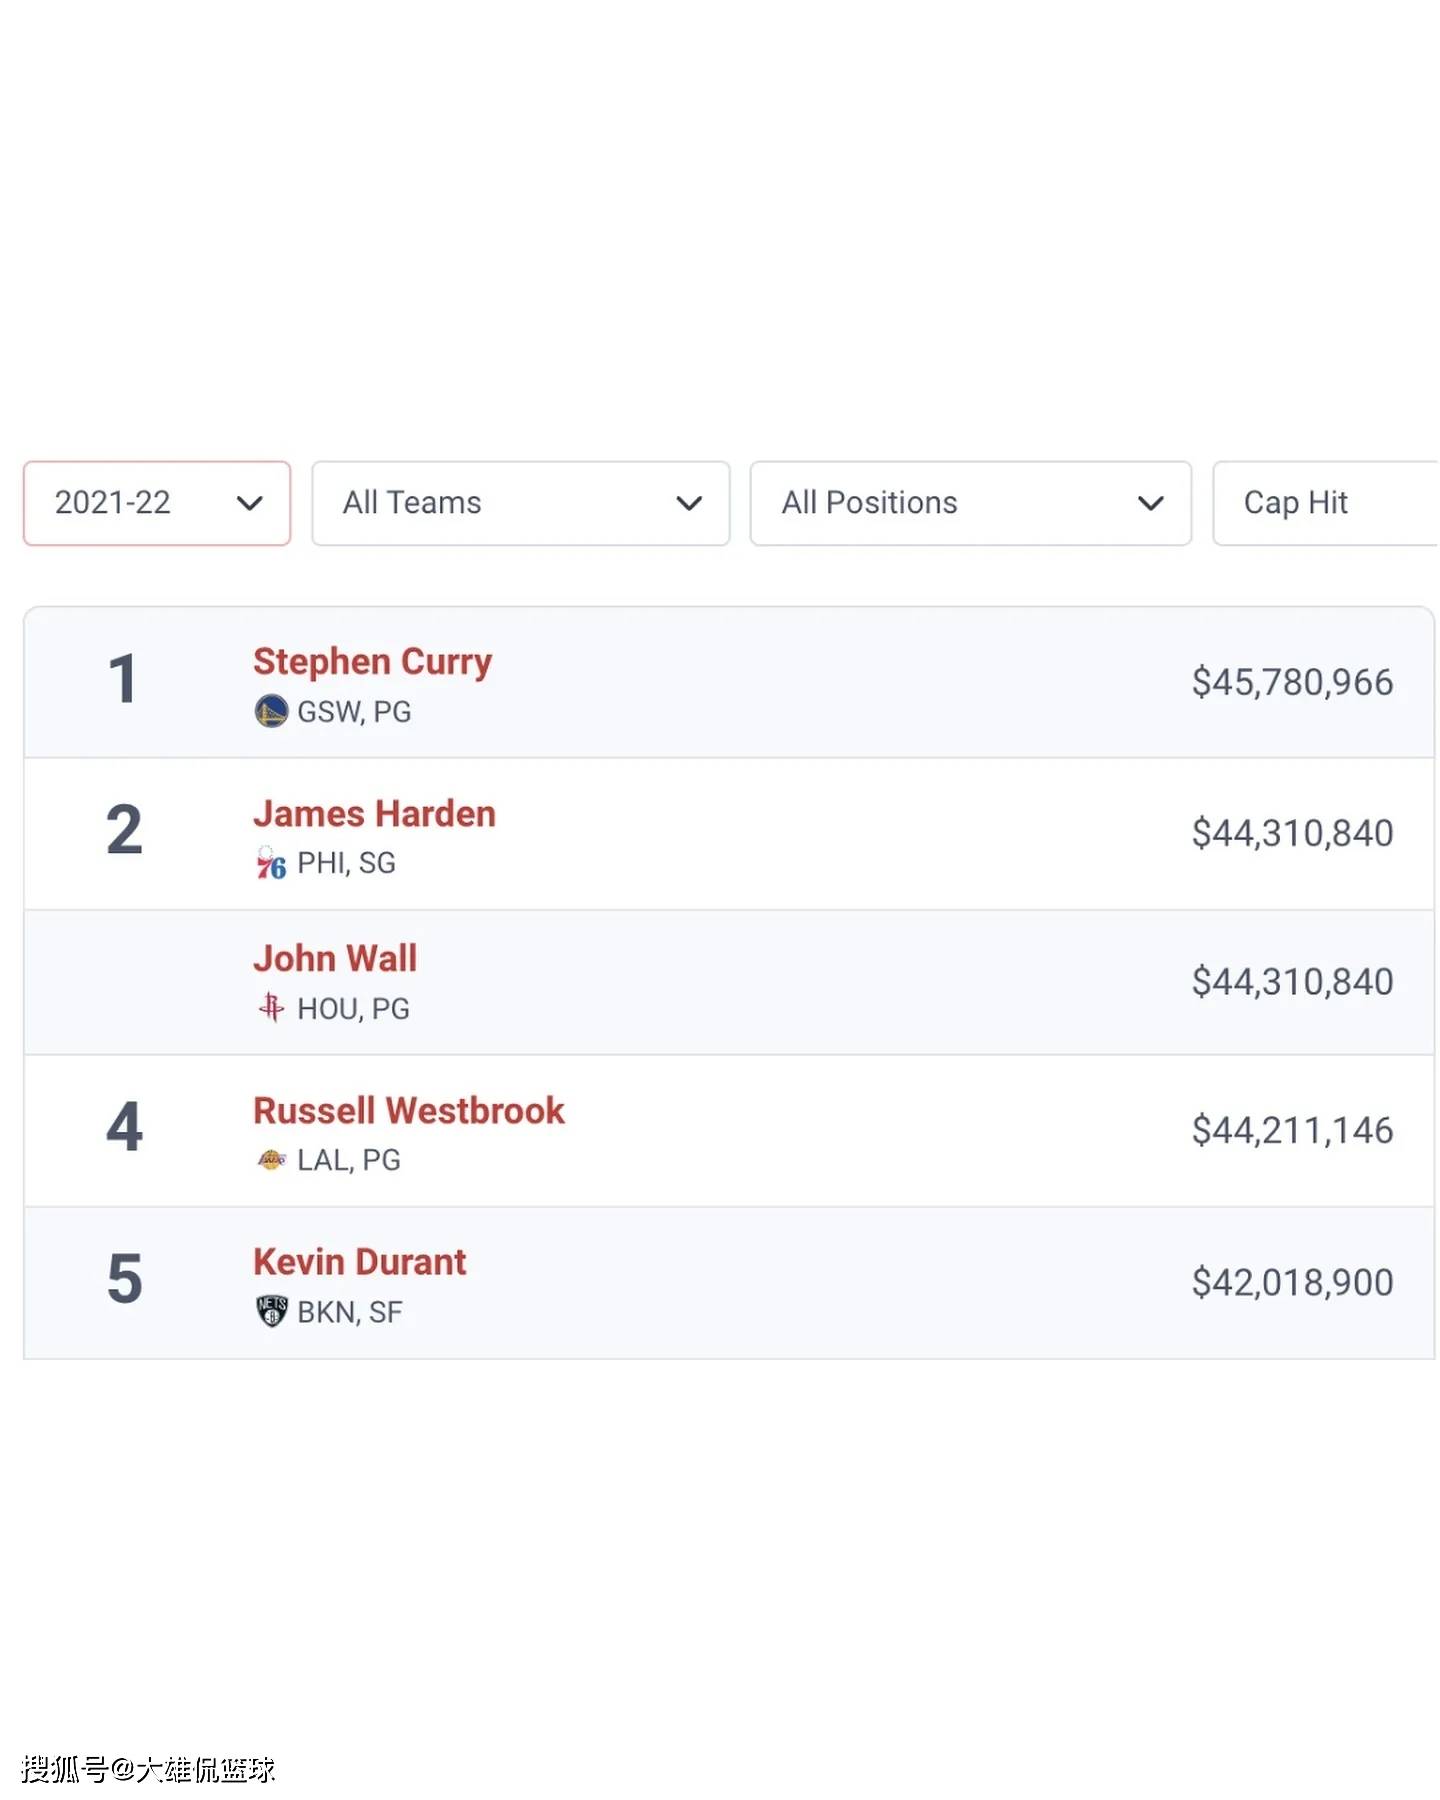Click the Lakers logo icon

pyautogui.click(x=271, y=1159)
